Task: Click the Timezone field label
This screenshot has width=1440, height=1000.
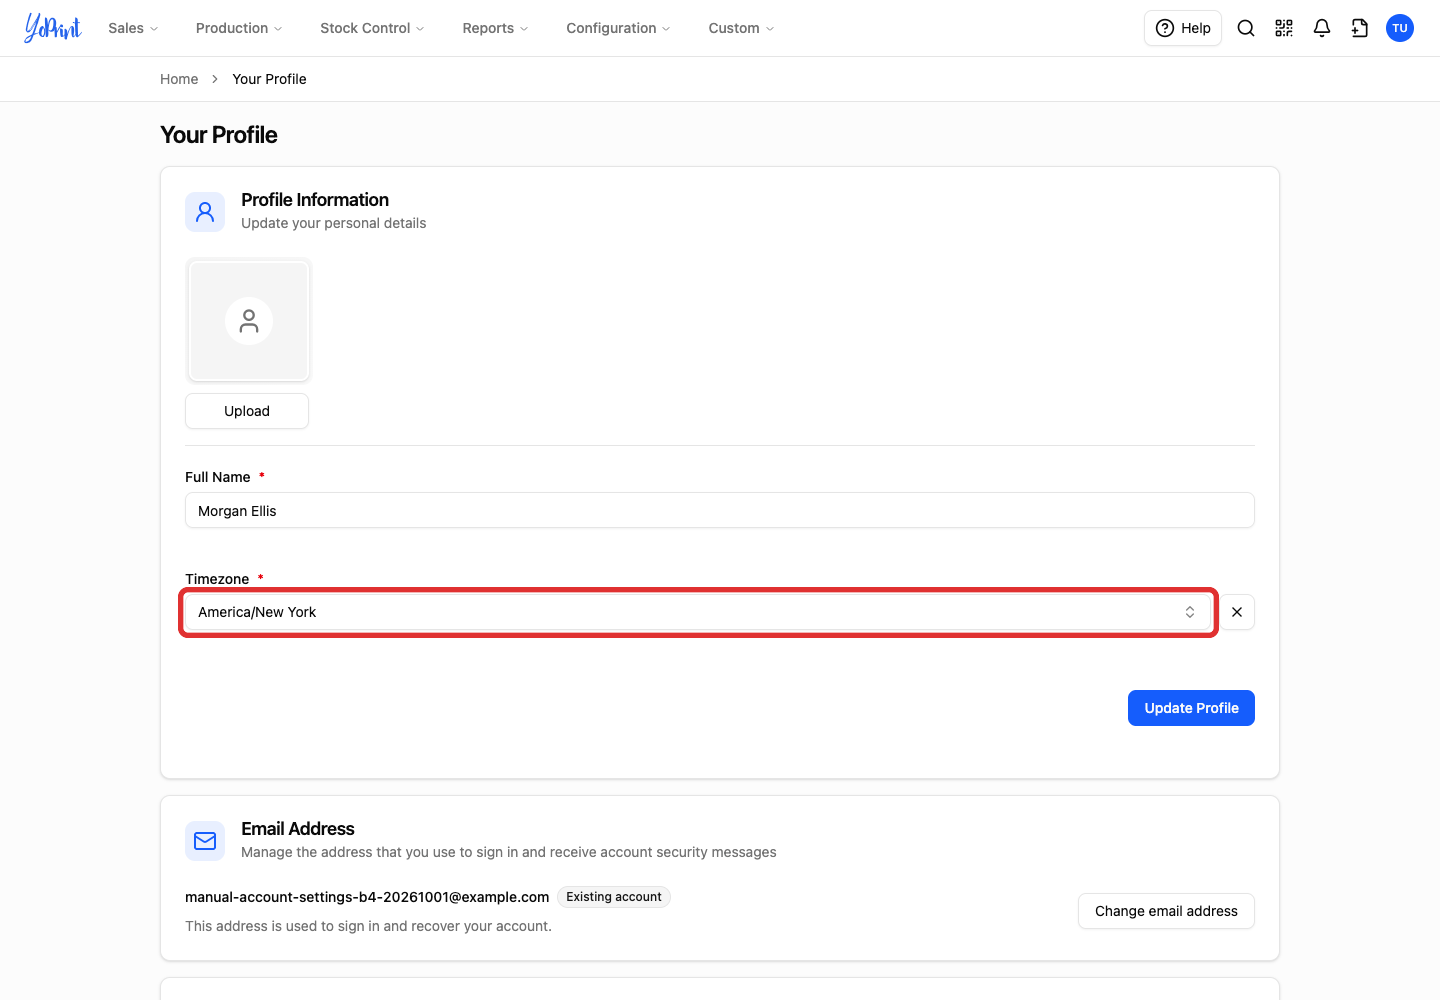Action: pyautogui.click(x=217, y=579)
